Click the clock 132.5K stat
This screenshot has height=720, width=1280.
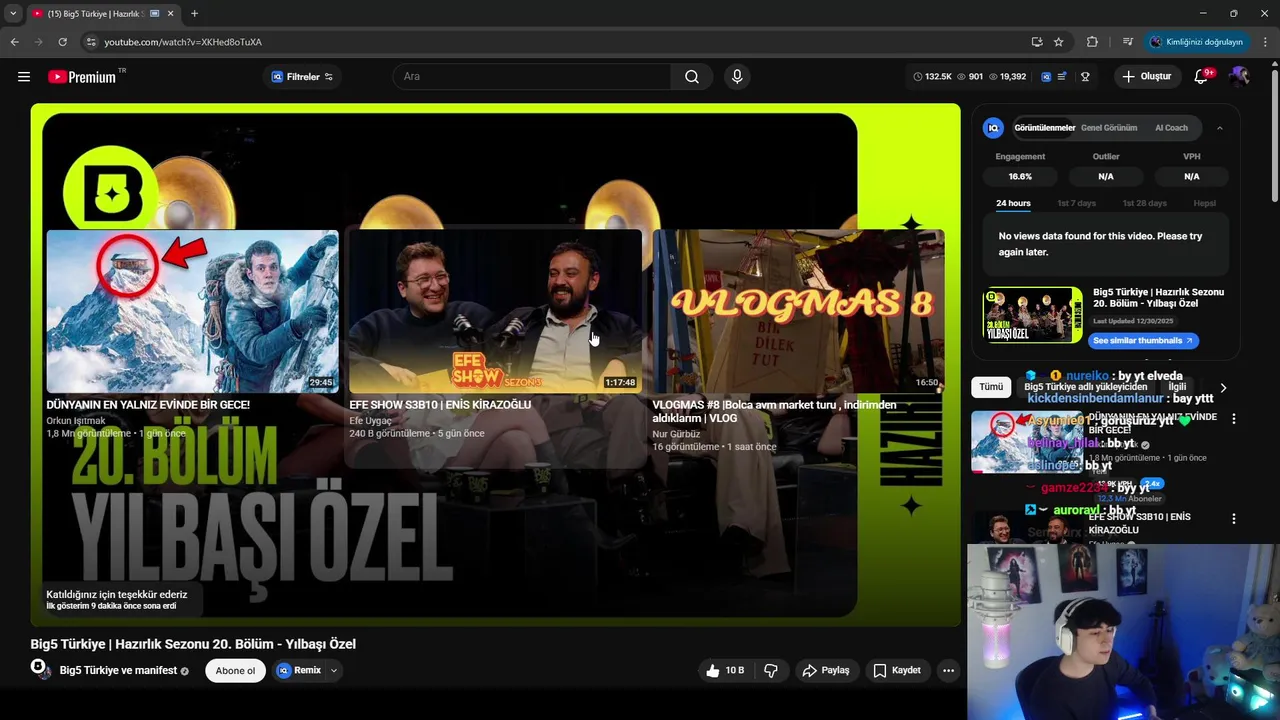click(x=933, y=77)
